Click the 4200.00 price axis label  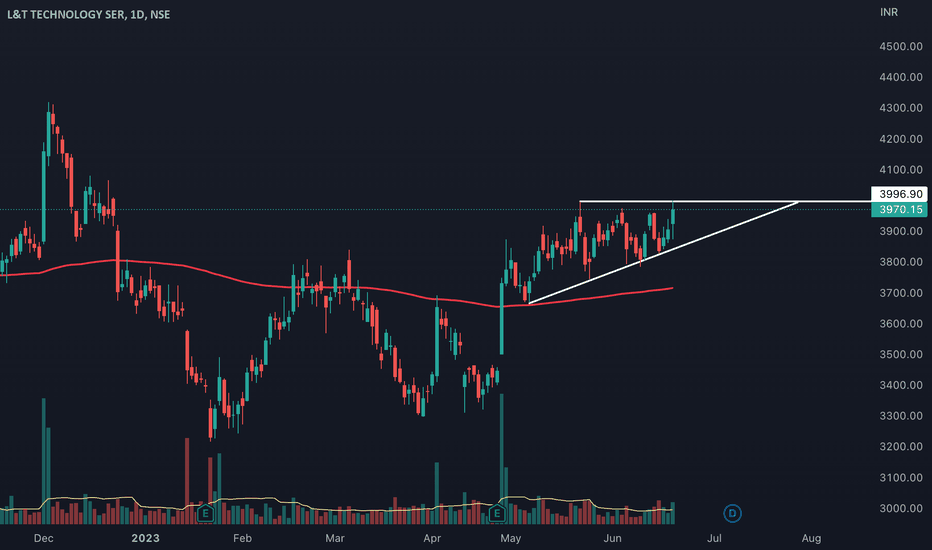point(901,139)
